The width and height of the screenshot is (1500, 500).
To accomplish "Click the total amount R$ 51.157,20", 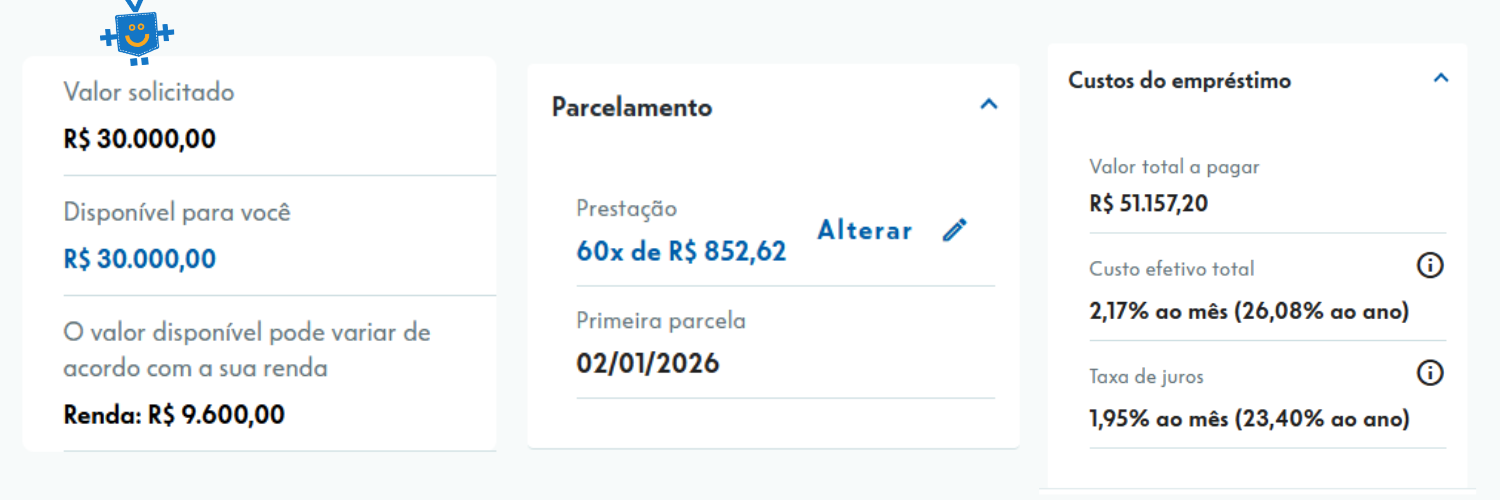I will (1149, 204).
